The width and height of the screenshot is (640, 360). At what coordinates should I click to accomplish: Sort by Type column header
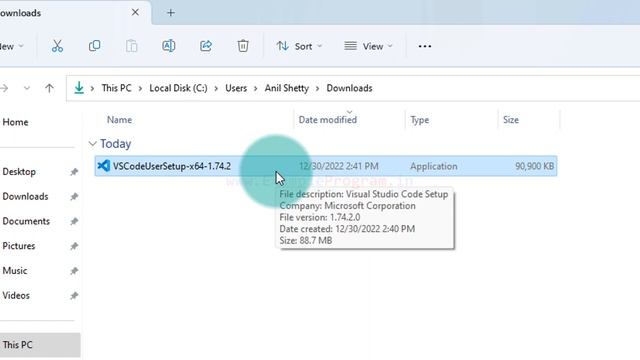pos(420,120)
